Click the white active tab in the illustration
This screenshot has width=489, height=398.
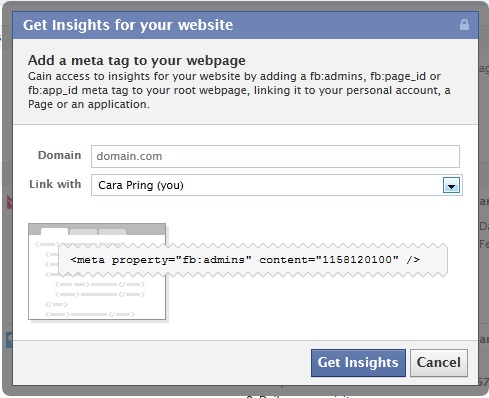54,231
